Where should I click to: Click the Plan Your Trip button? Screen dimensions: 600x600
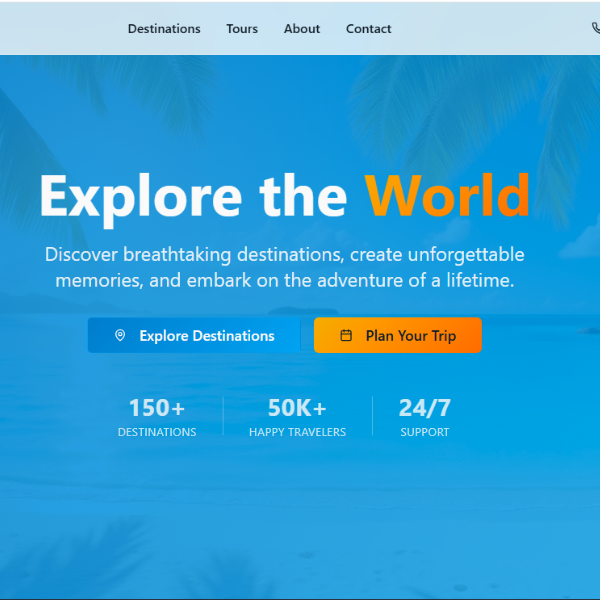click(x=398, y=335)
